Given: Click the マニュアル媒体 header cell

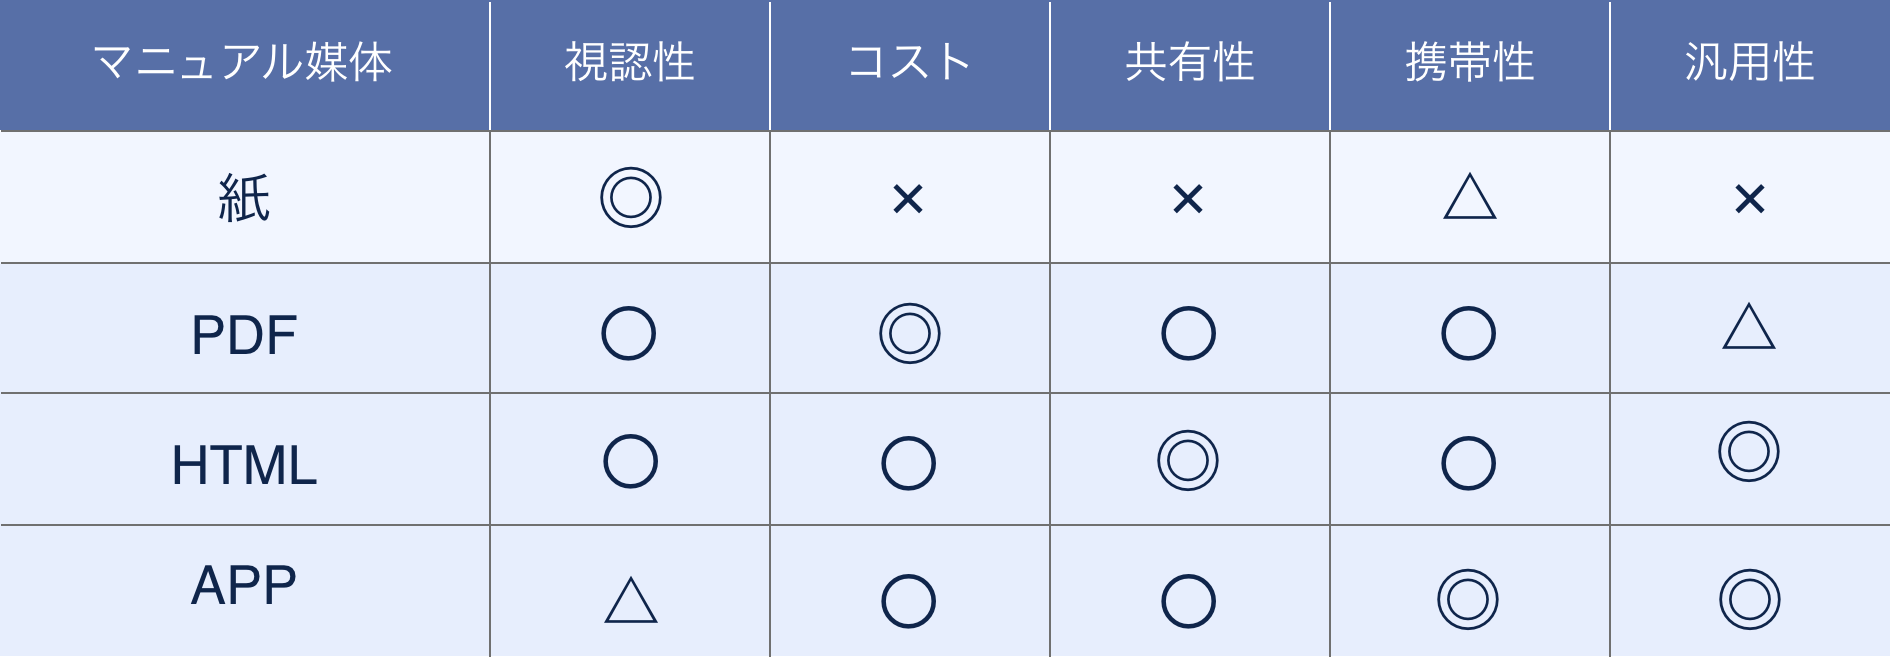Looking at the screenshot, I should [x=243, y=63].
